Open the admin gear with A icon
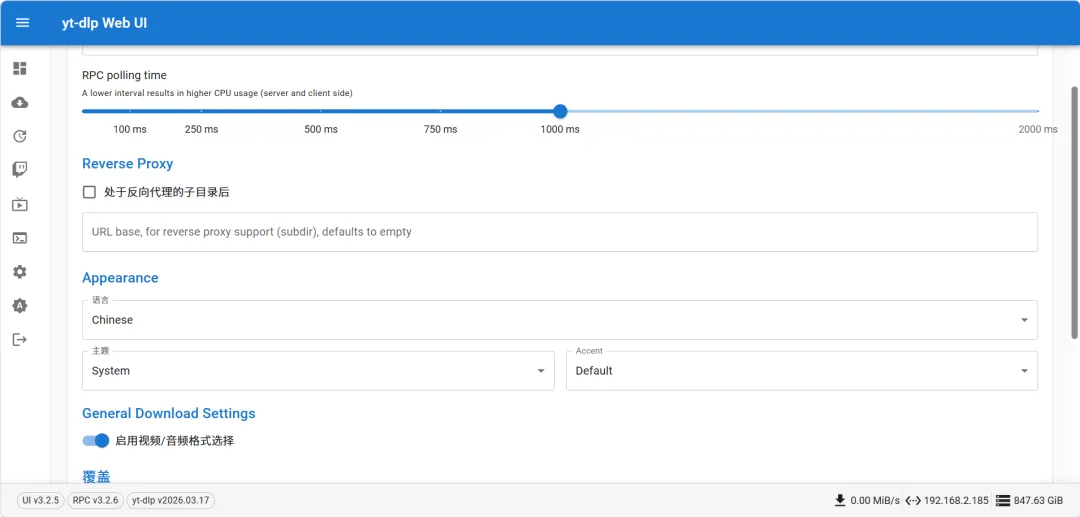The width and height of the screenshot is (1080, 517). point(20,306)
